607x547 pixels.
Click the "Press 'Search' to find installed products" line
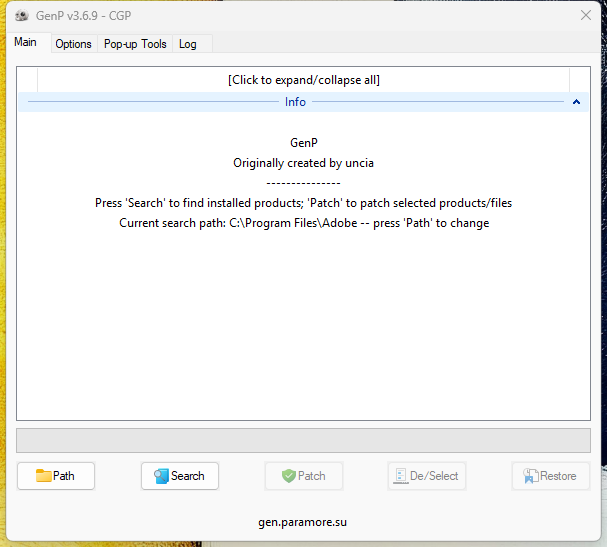pos(304,203)
